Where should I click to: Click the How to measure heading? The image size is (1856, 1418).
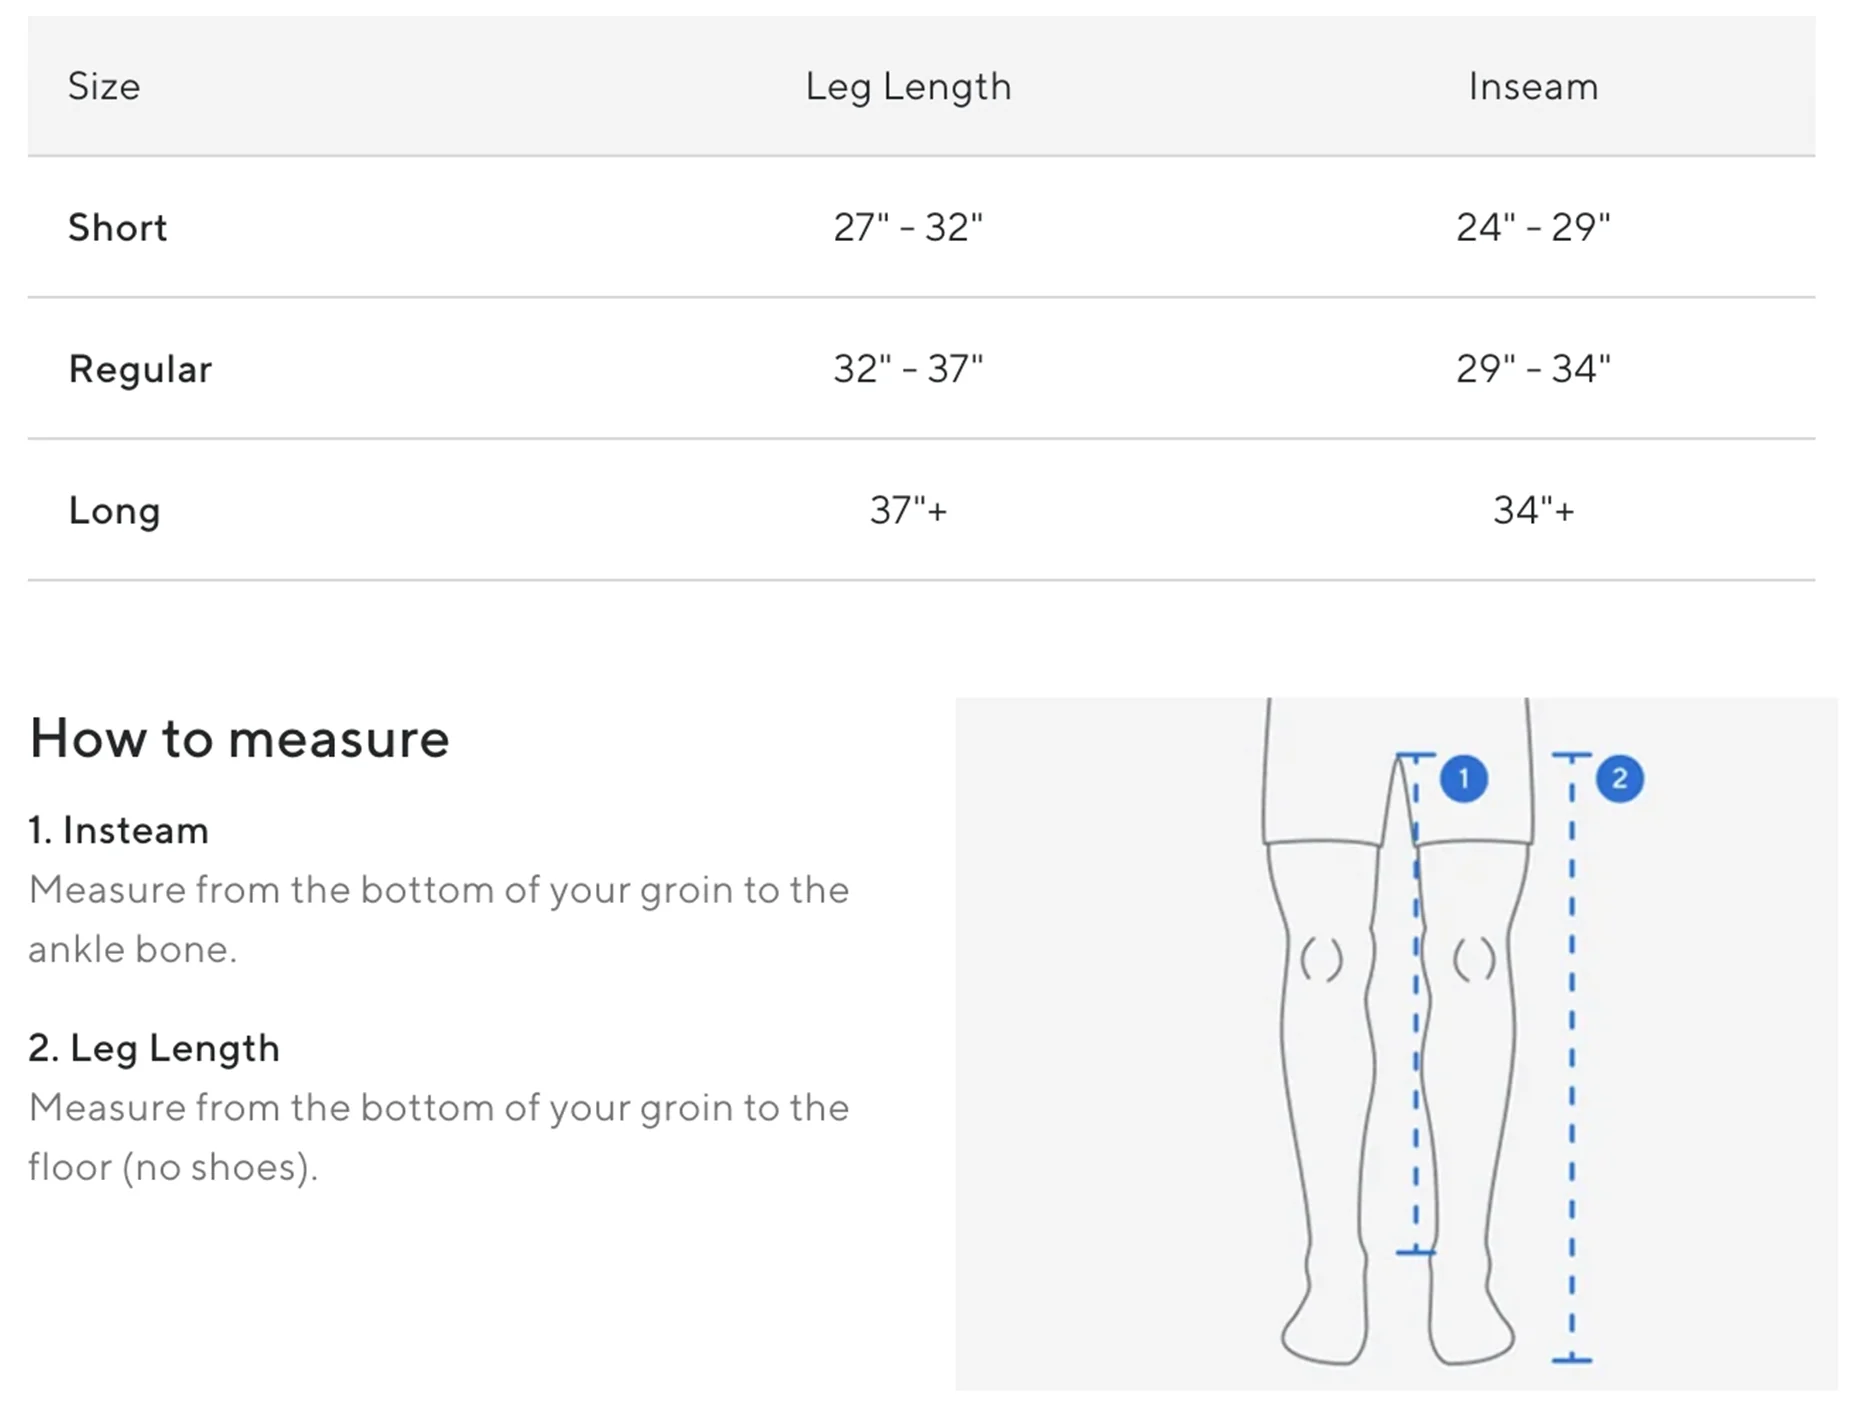tap(239, 738)
